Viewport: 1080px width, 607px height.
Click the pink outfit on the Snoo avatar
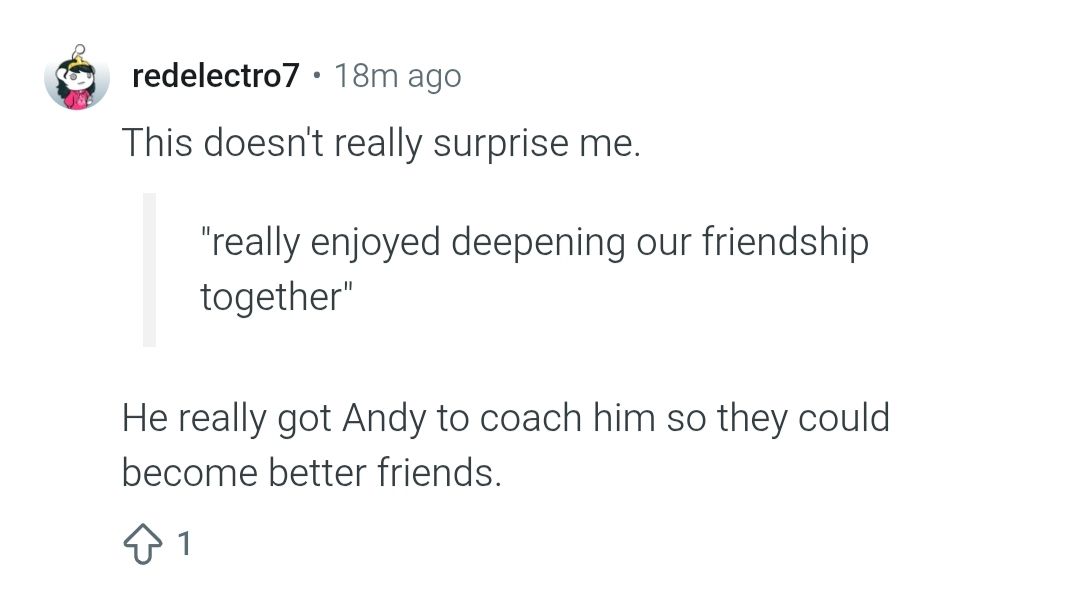pos(78,100)
